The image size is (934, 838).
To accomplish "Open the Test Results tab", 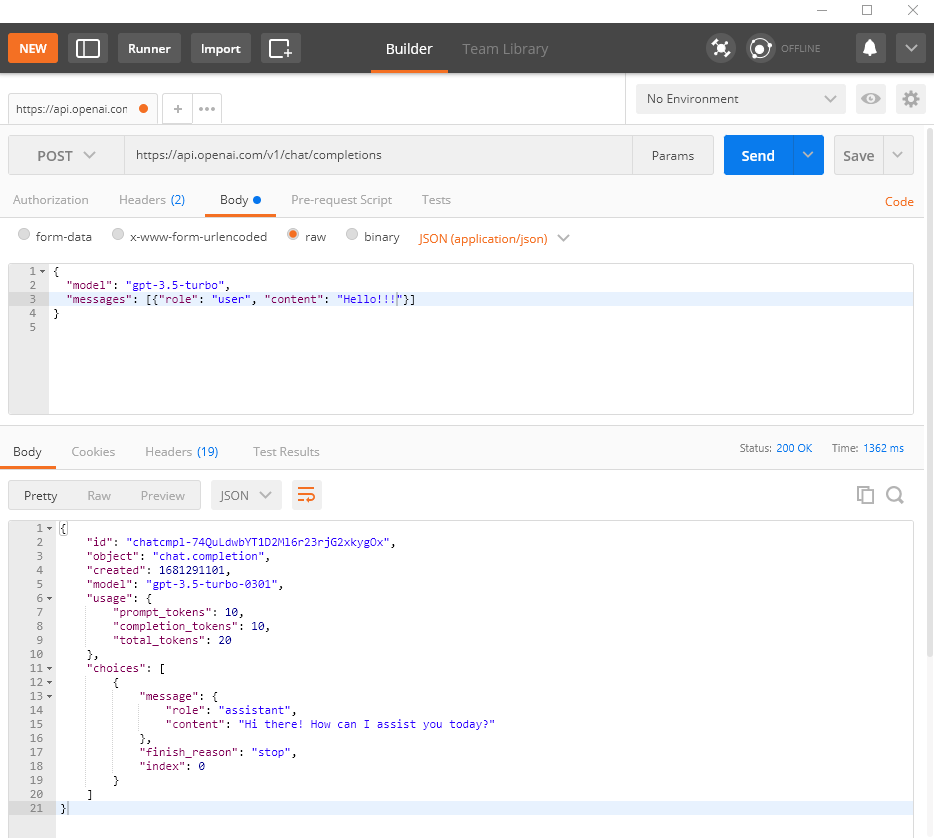I will 286,452.
